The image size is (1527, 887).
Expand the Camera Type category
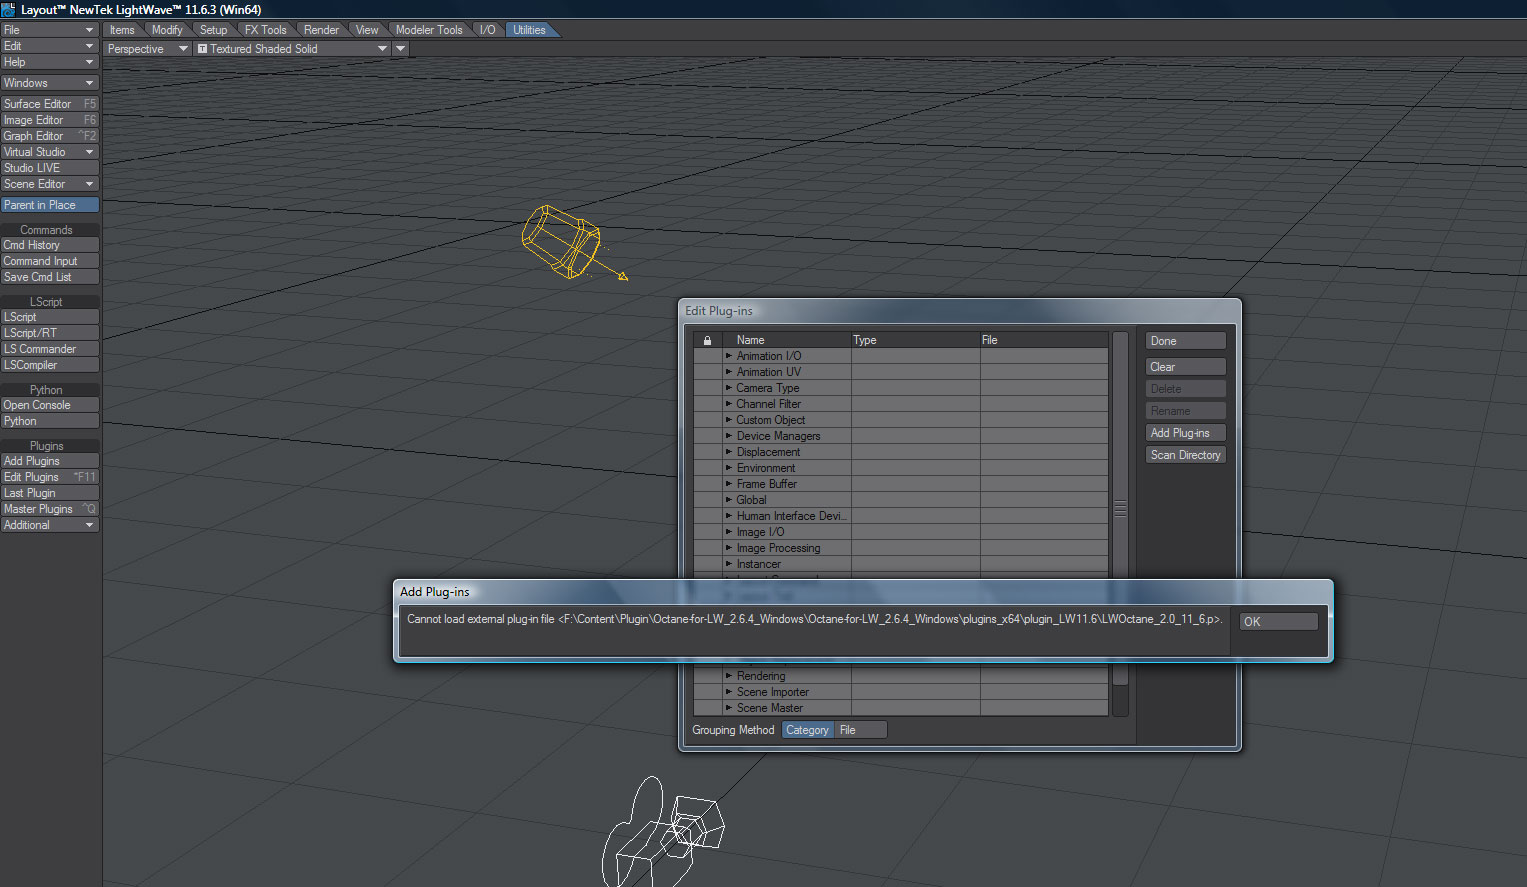pos(729,388)
